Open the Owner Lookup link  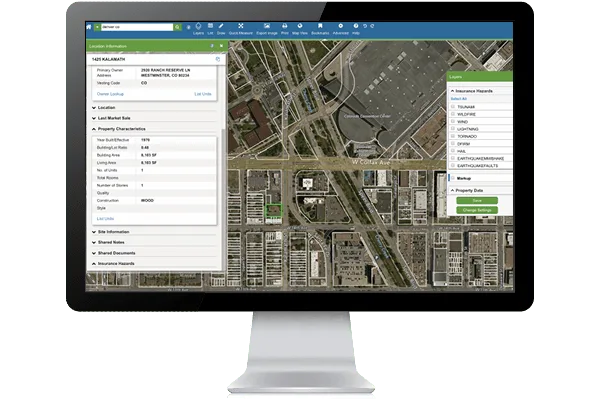point(110,94)
